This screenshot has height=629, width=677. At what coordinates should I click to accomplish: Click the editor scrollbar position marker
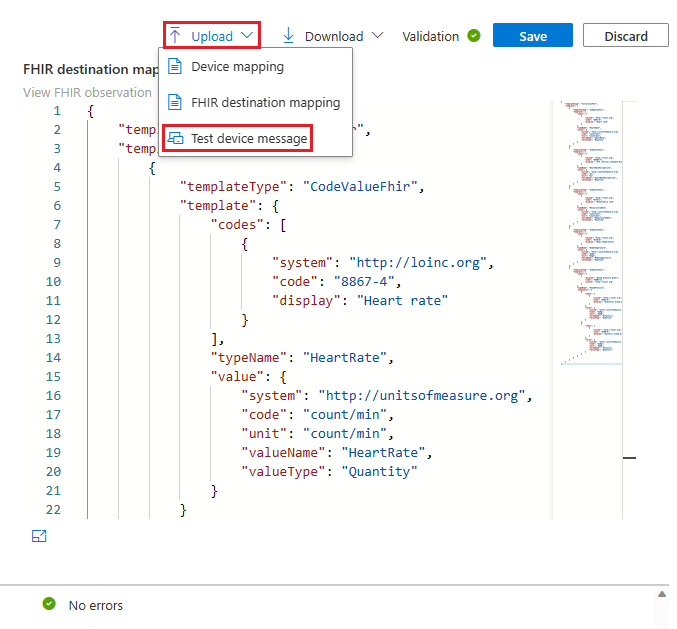pyautogui.click(x=630, y=457)
